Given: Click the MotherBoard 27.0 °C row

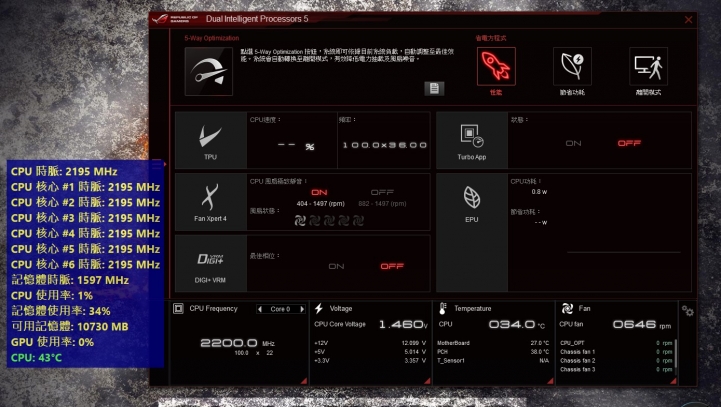Looking at the screenshot, I should click(x=493, y=343).
